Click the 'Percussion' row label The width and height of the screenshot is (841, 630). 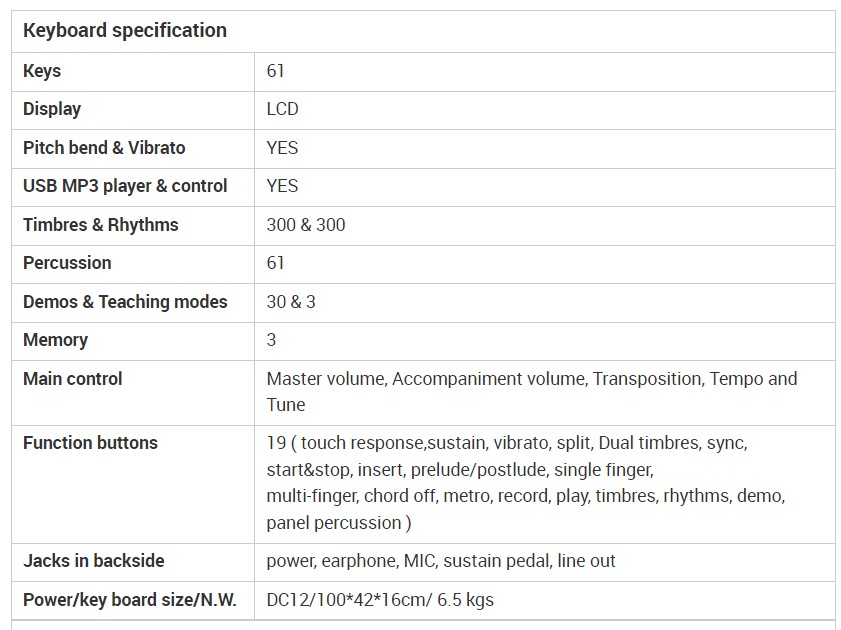click(x=67, y=263)
